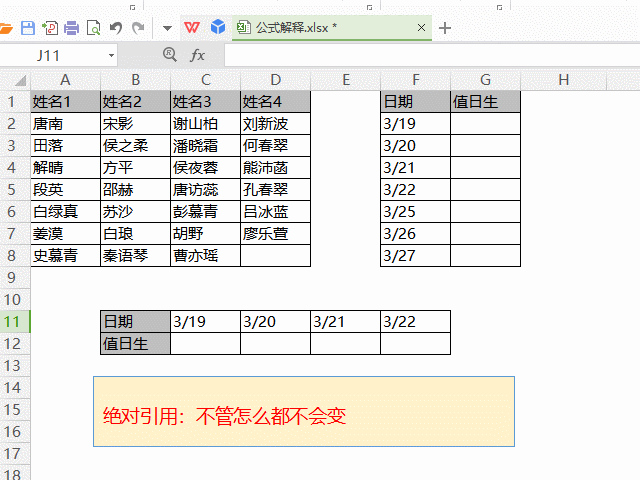
Task: Click the 3/25 date in column F
Action: pyautogui.click(x=416, y=212)
